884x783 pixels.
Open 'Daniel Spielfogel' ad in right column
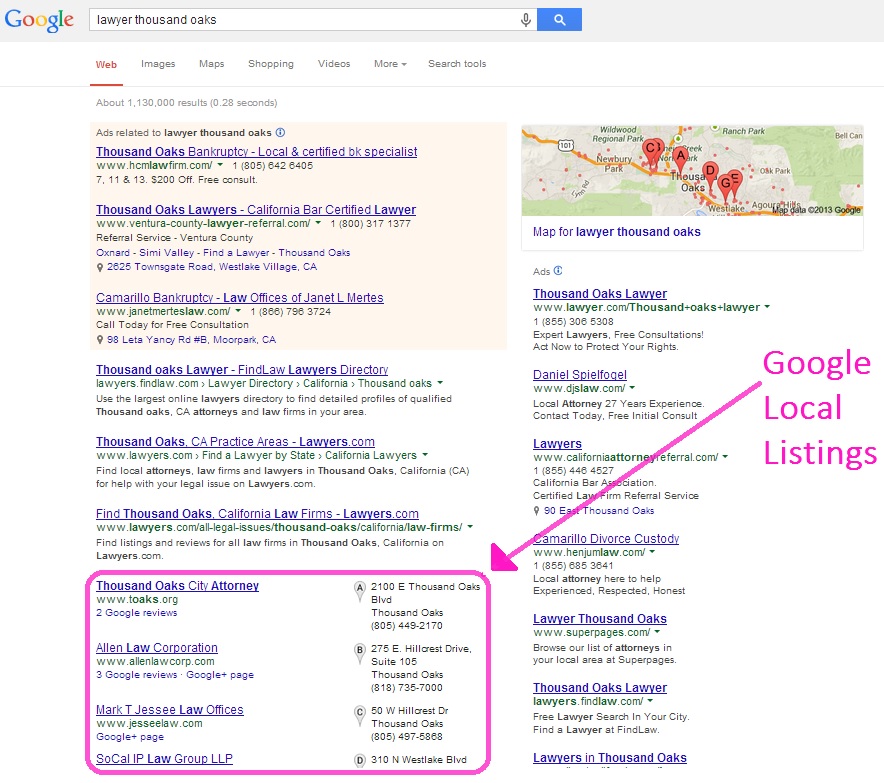point(580,374)
